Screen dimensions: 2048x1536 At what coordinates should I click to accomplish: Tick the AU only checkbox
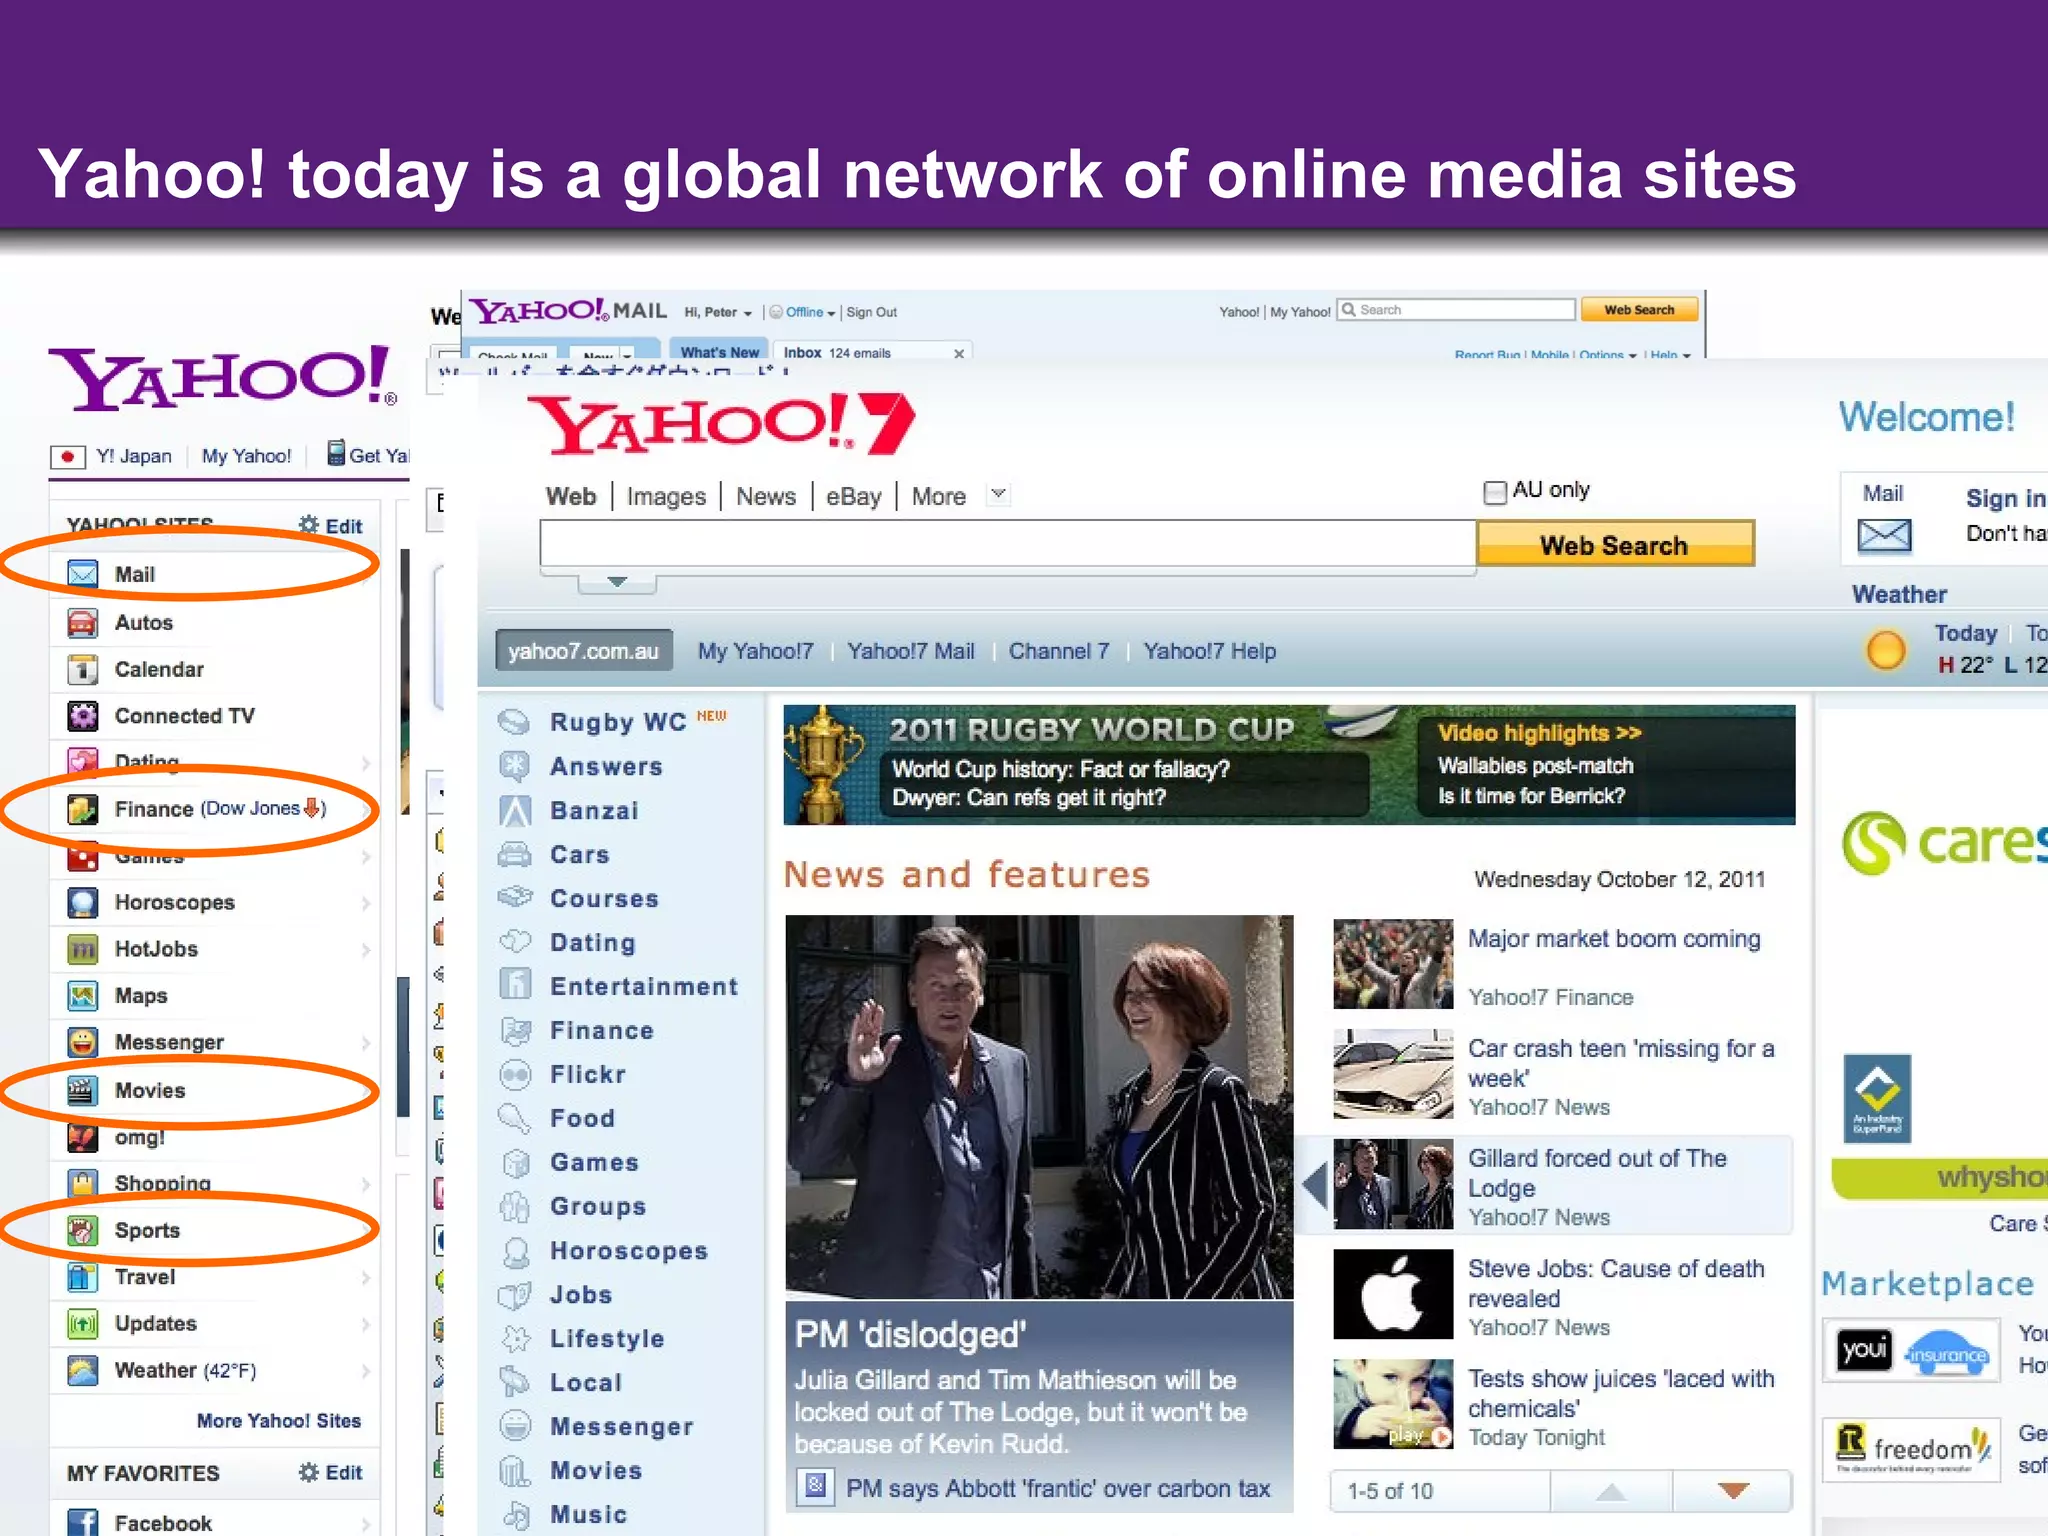point(1494,491)
